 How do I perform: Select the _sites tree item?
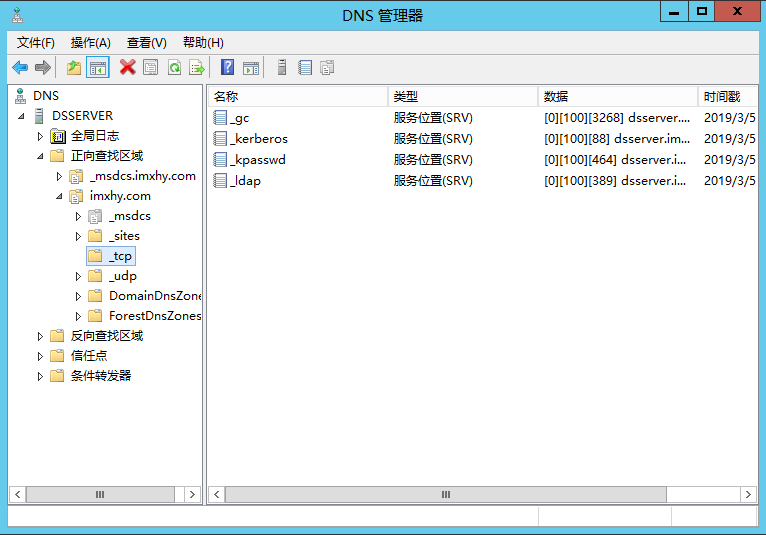coord(125,236)
